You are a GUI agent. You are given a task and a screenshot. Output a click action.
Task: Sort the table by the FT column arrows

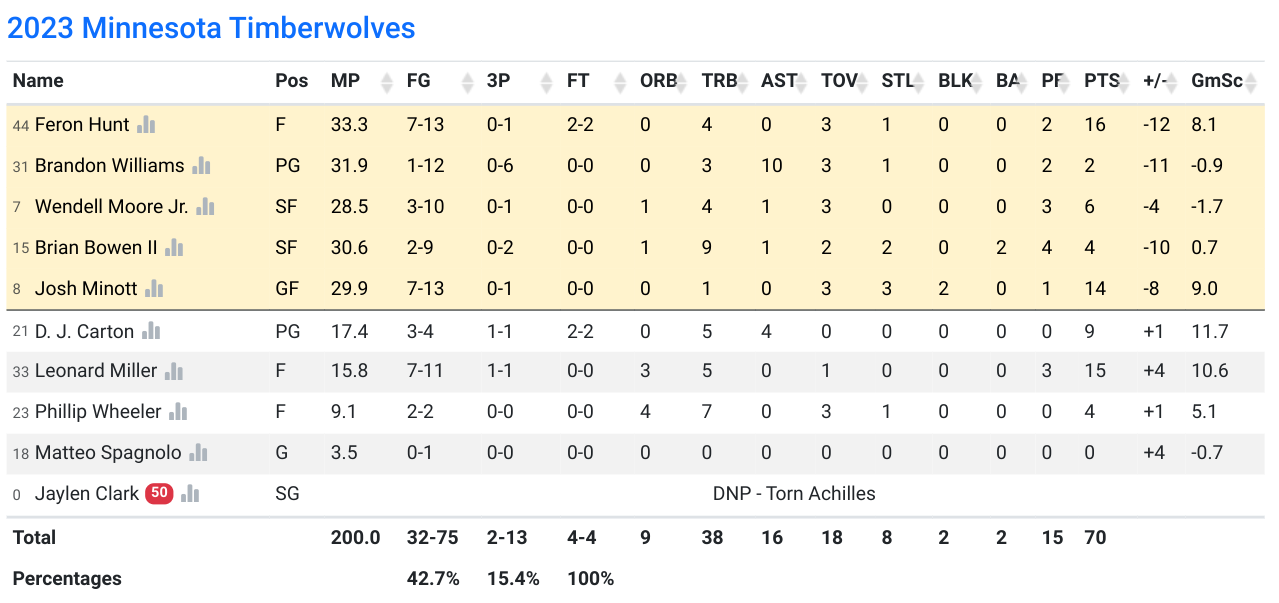(620, 82)
